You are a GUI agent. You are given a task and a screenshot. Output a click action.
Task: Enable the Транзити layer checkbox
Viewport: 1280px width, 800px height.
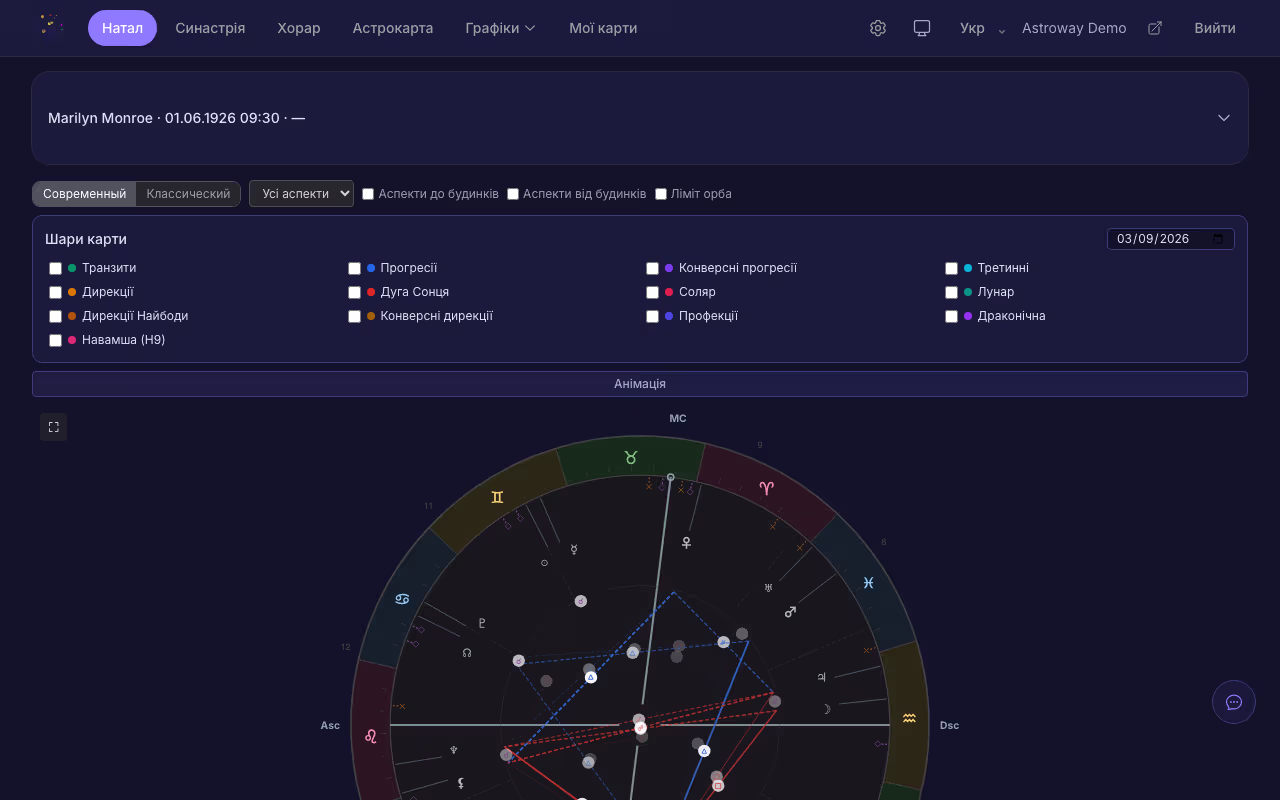[x=56, y=268]
